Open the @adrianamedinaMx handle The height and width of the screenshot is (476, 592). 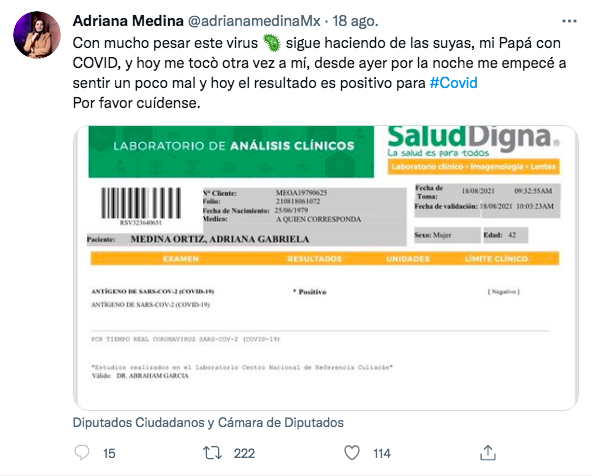pyautogui.click(x=254, y=21)
